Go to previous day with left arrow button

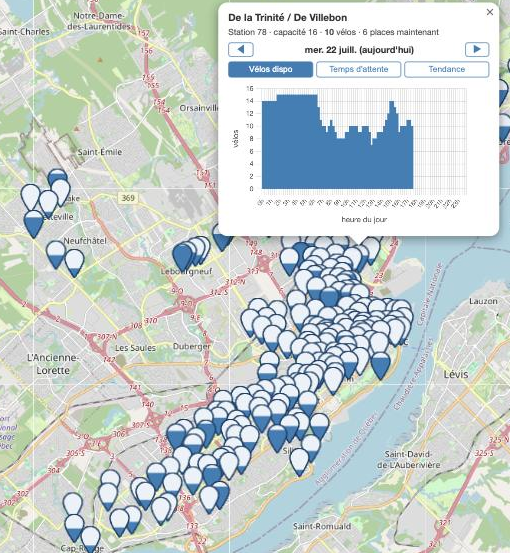(x=241, y=49)
